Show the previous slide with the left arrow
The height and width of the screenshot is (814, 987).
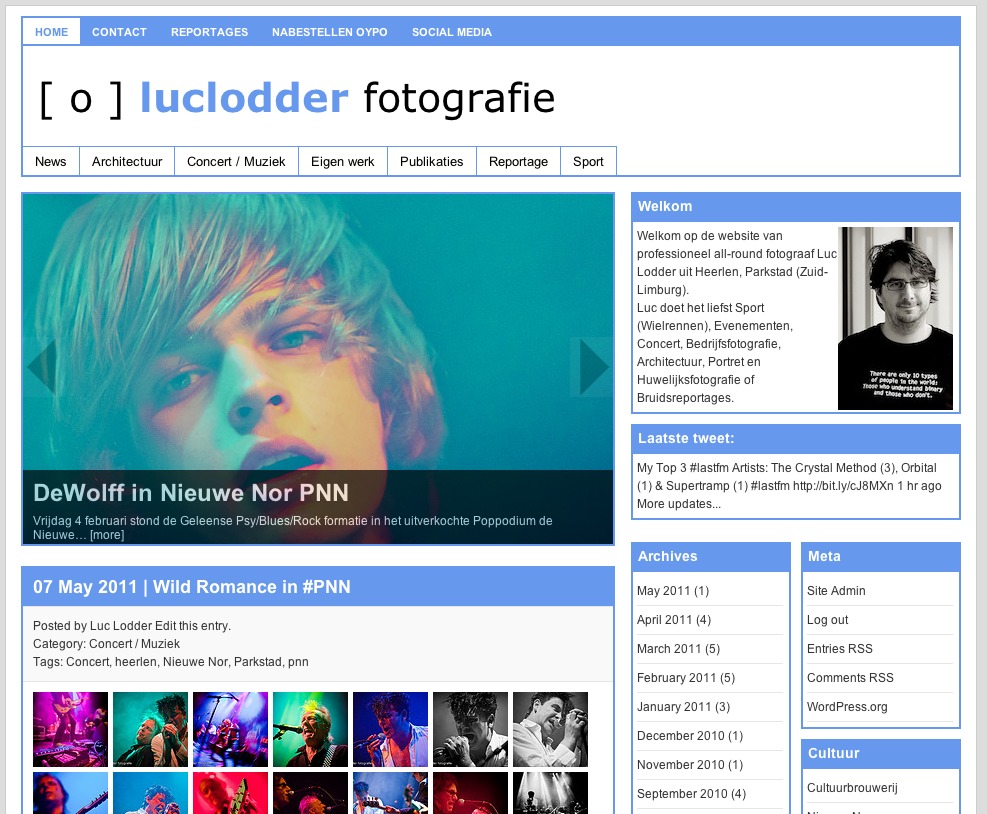[x=42, y=367]
